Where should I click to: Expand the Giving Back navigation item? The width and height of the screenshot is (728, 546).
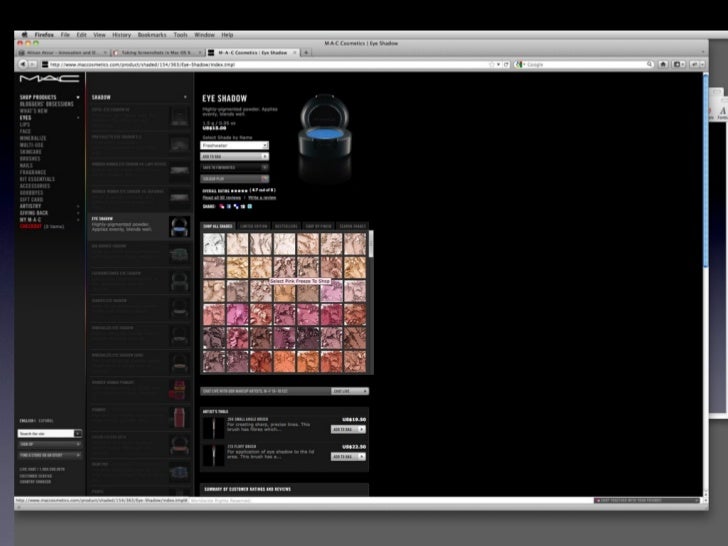point(78,213)
